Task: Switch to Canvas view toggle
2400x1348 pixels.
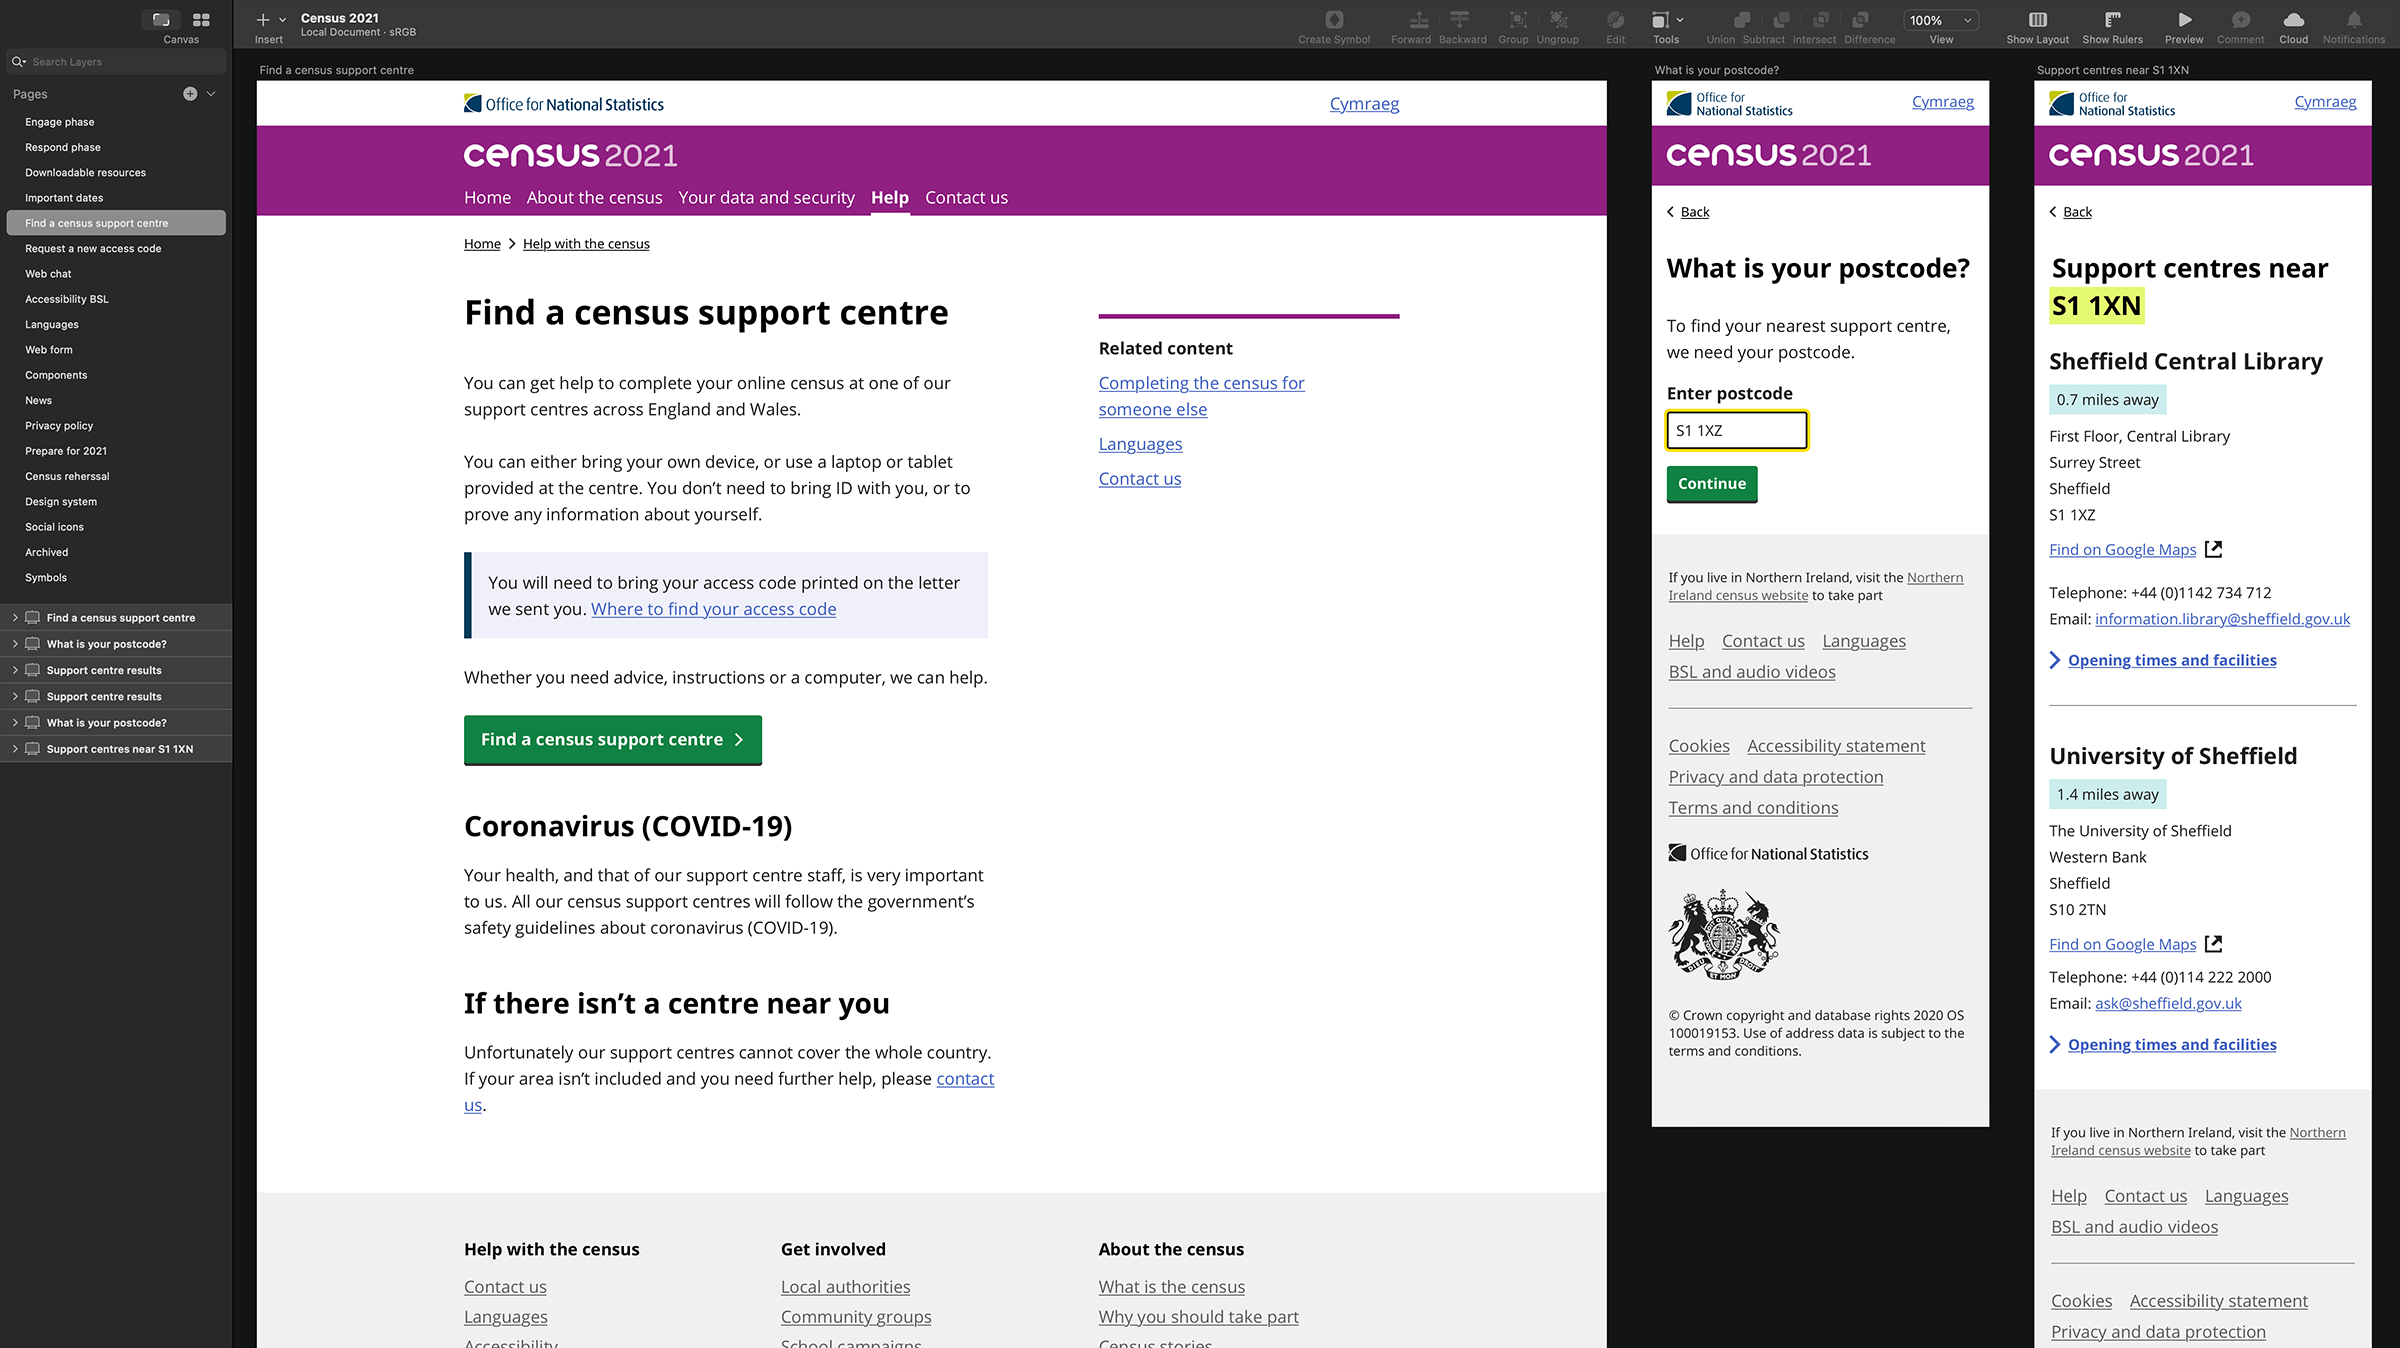Action: pos(161,20)
